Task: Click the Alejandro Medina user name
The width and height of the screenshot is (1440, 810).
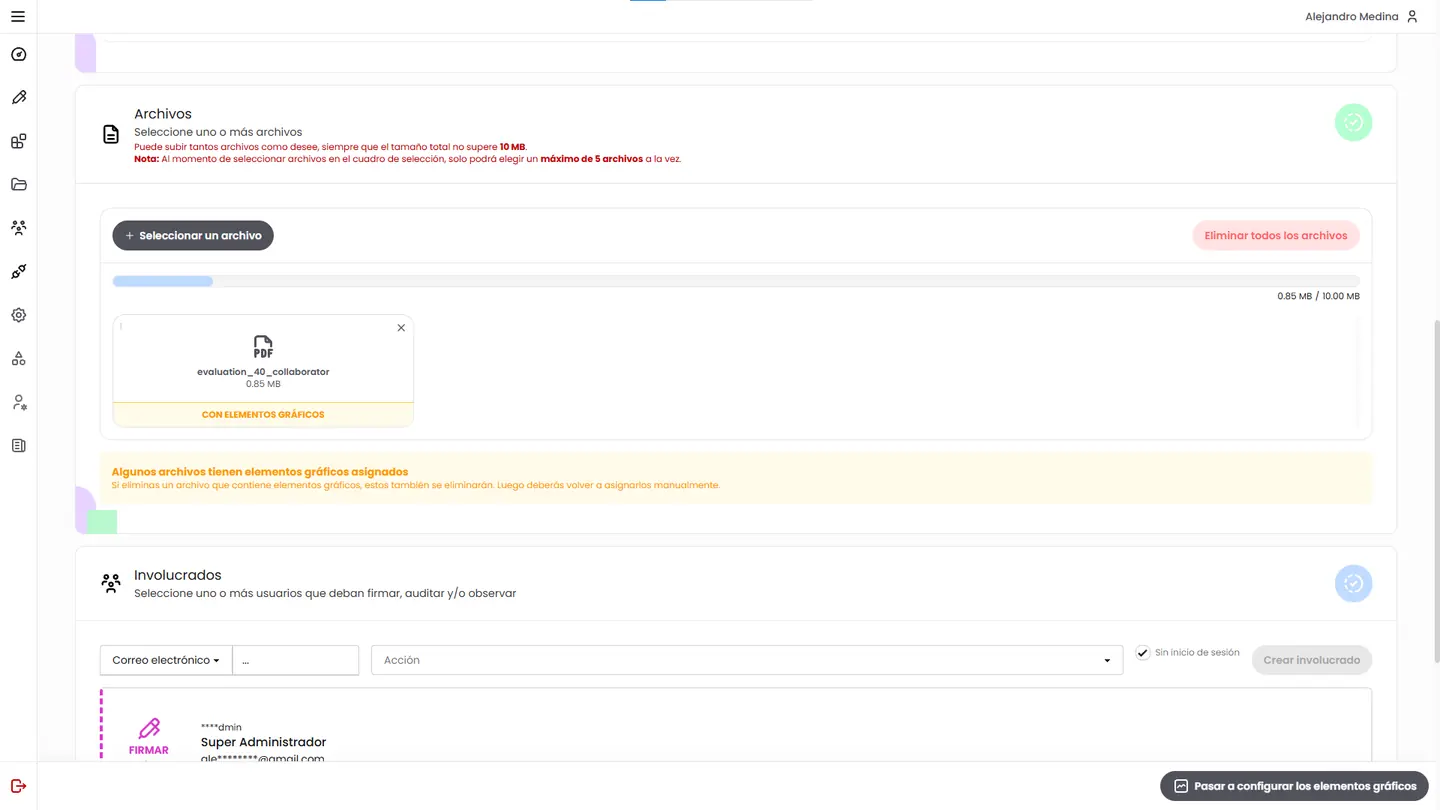Action: (1351, 16)
